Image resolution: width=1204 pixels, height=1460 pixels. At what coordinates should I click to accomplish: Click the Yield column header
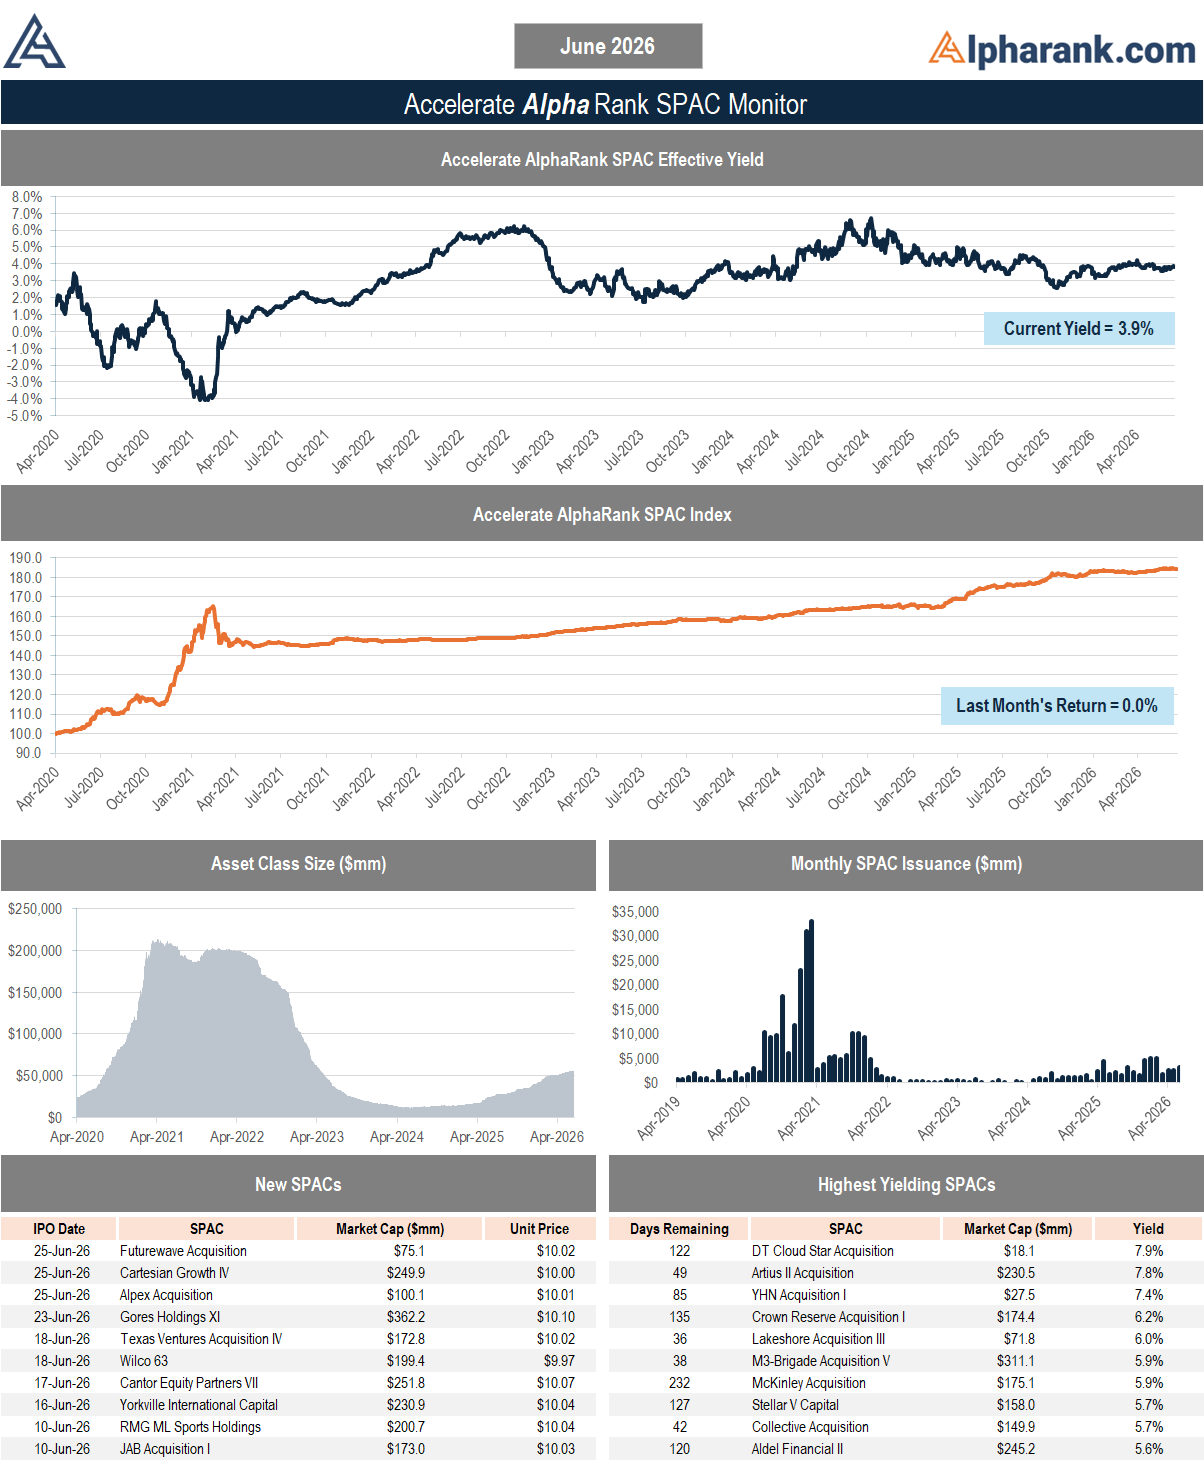pyautogui.click(x=1148, y=1229)
